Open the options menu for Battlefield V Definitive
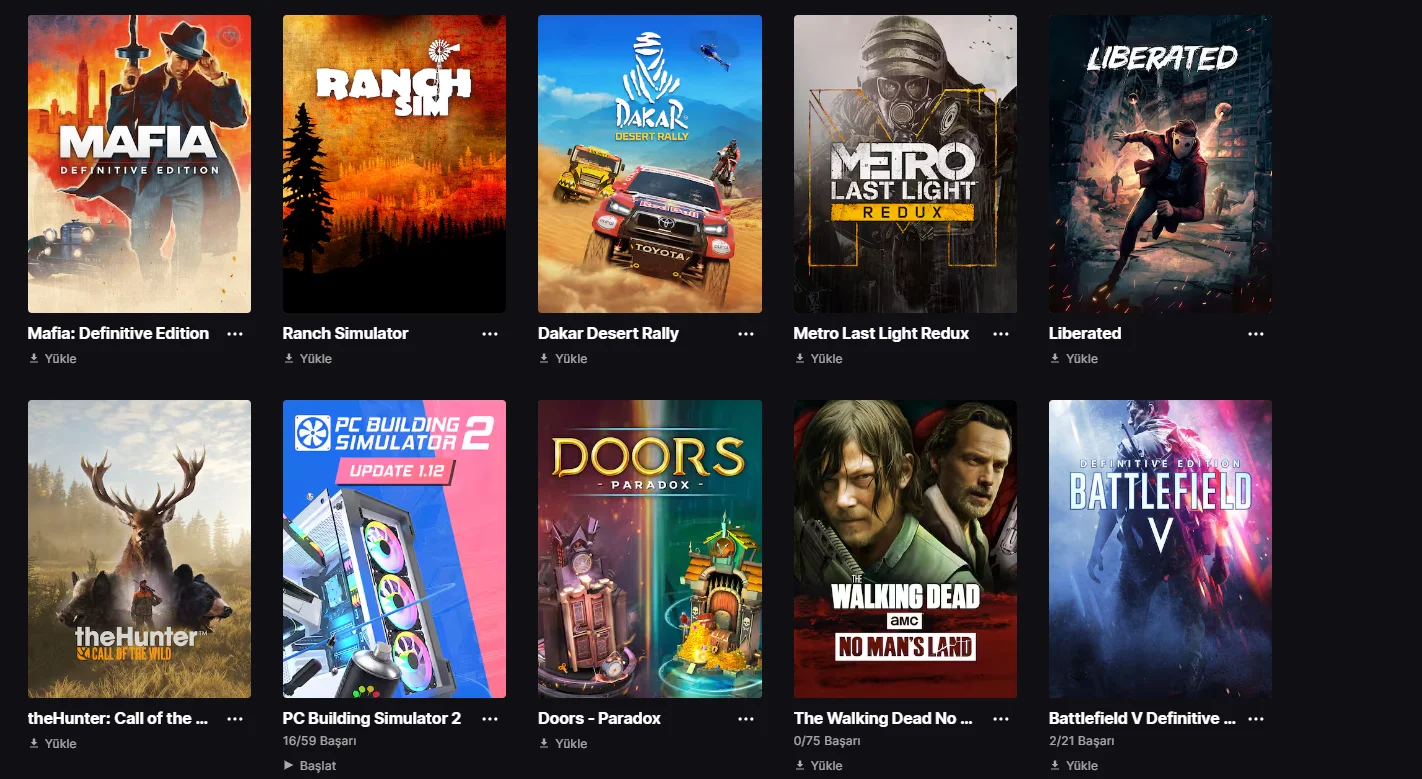The width and height of the screenshot is (1422, 779). click(1256, 719)
